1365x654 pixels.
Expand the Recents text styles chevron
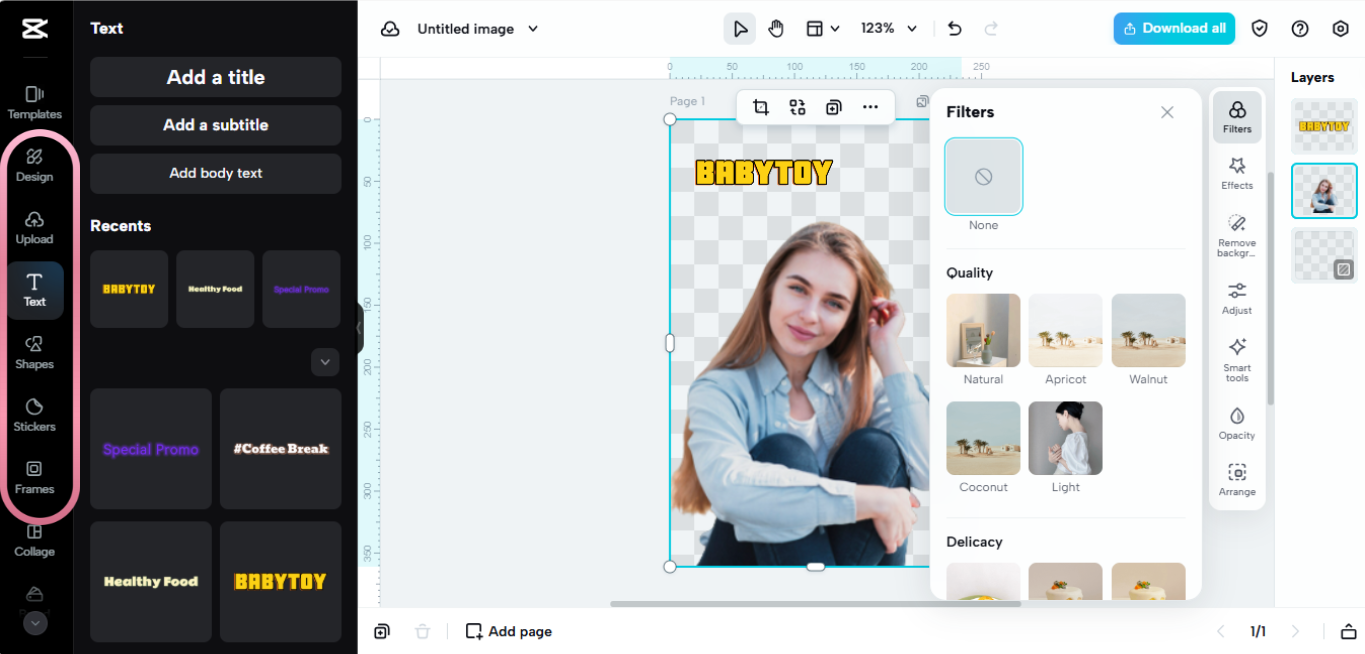[x=325, y=362]
